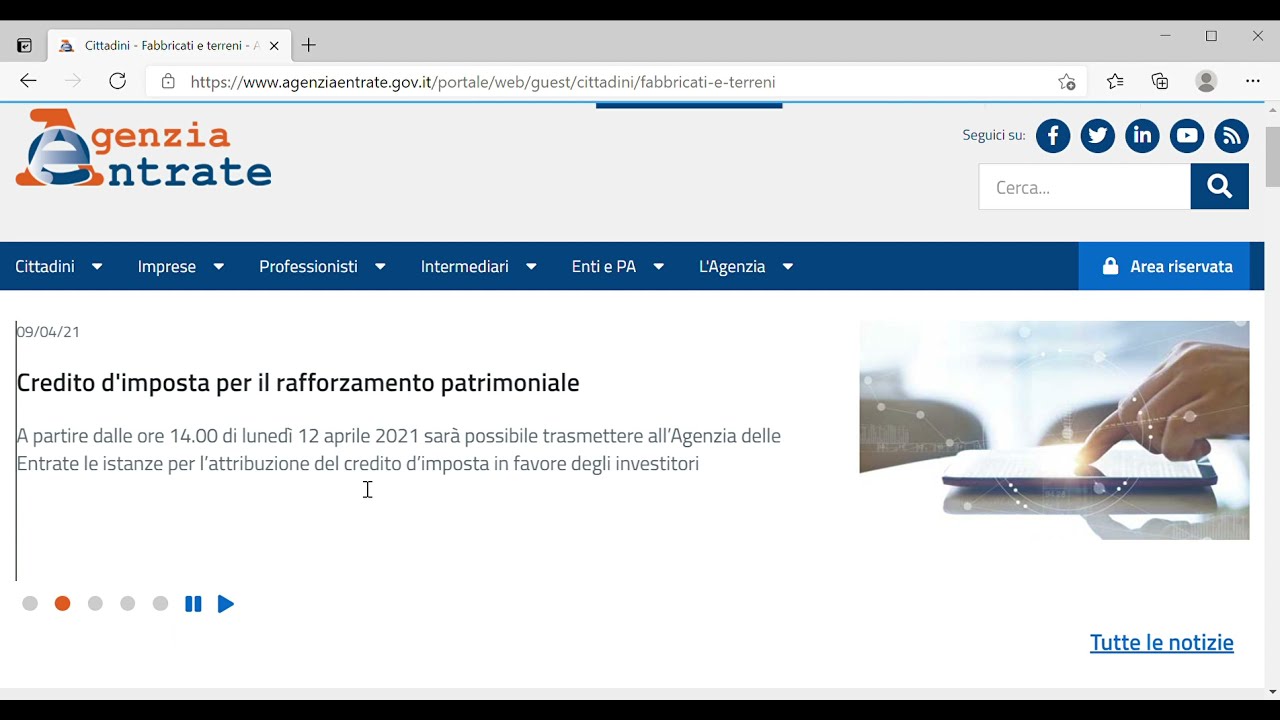This screenshot has height=720, width=1280.
Task: Open the Cittadini section
Action: pos(45,266)
